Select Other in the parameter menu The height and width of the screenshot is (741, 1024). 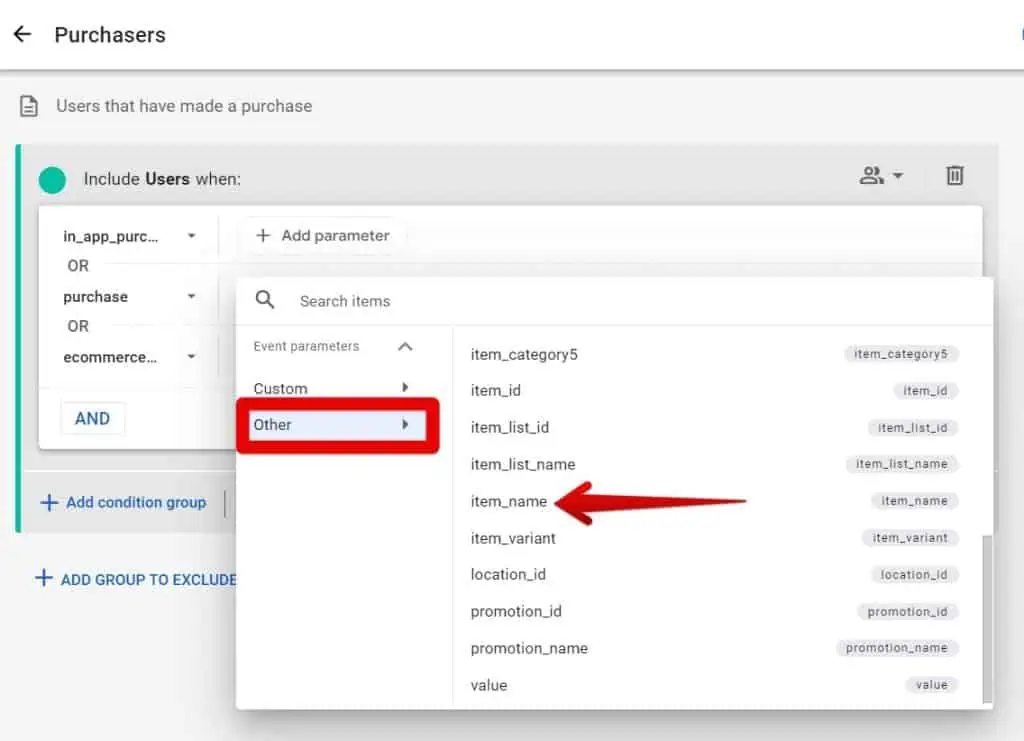point(272,424)
